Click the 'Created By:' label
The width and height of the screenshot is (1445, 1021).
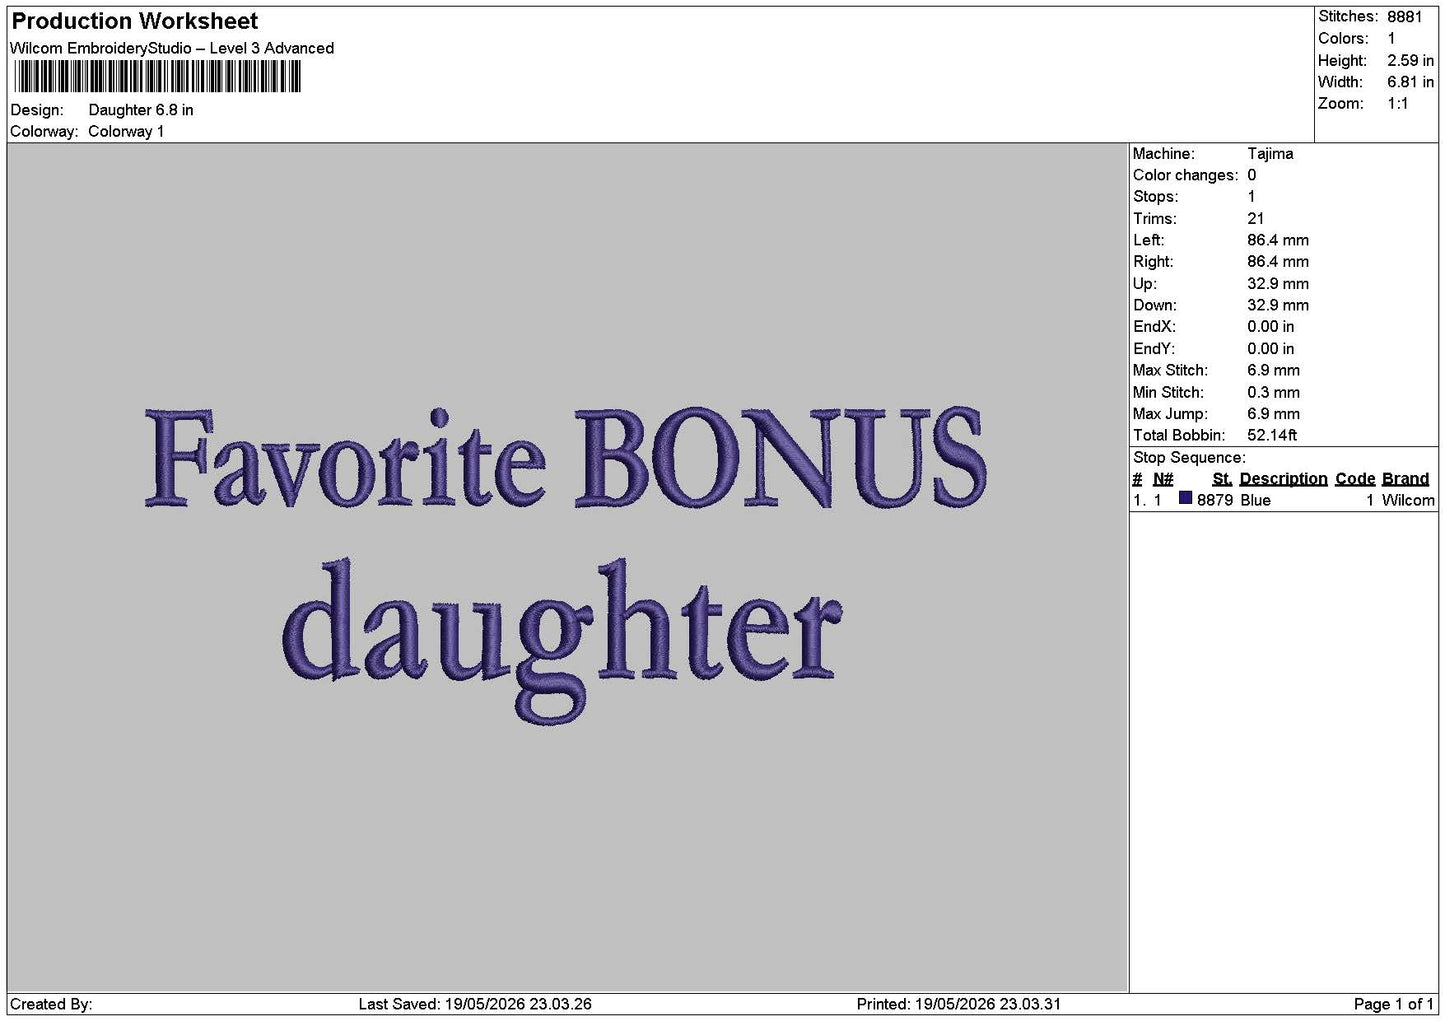pos(51,1004)
